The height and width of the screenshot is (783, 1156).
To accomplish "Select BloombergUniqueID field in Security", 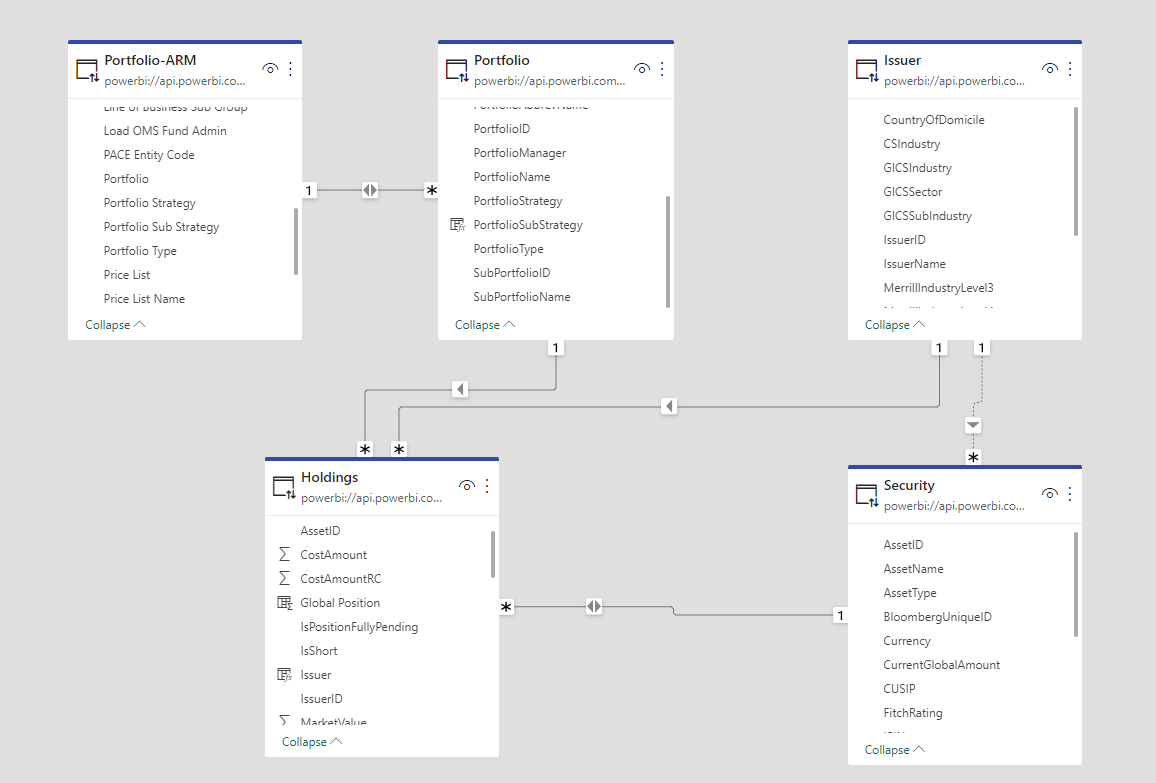I will tap(938, 617).
